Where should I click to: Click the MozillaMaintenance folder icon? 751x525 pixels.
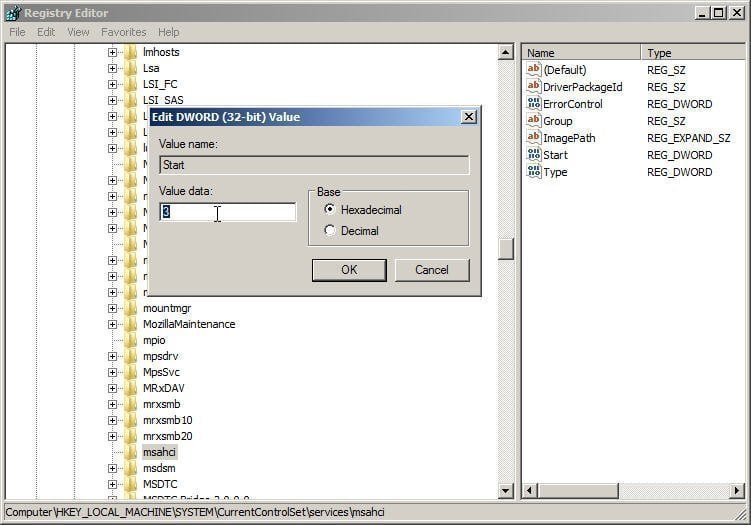coord(131,324)
